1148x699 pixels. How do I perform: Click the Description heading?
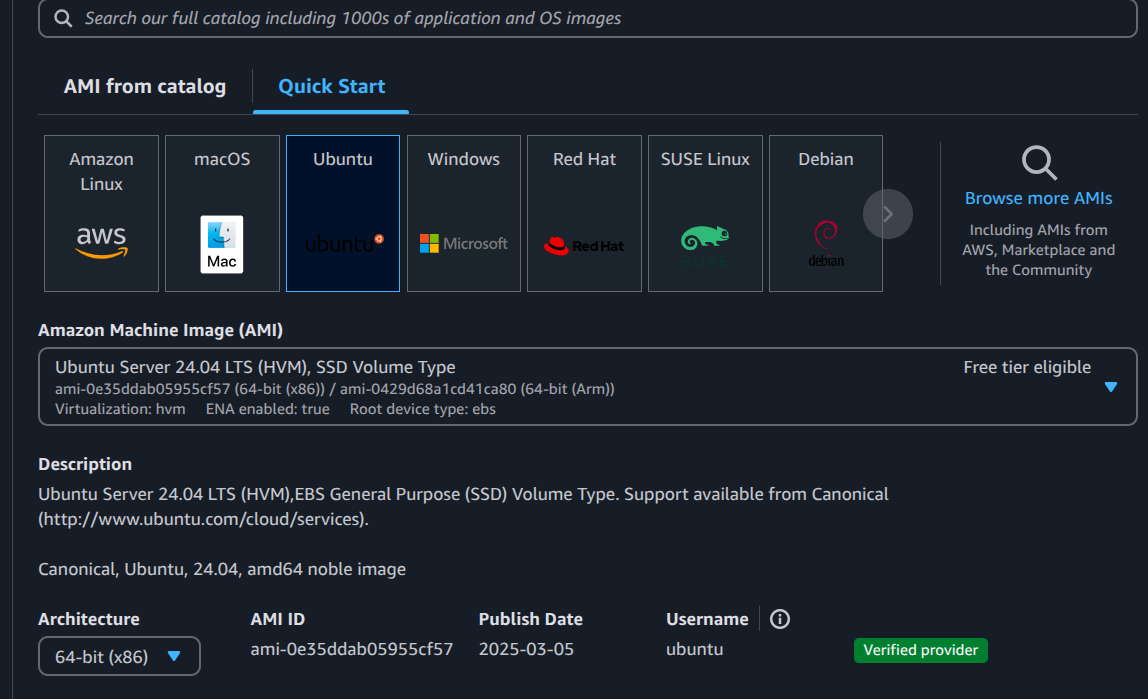coord(85,464)
